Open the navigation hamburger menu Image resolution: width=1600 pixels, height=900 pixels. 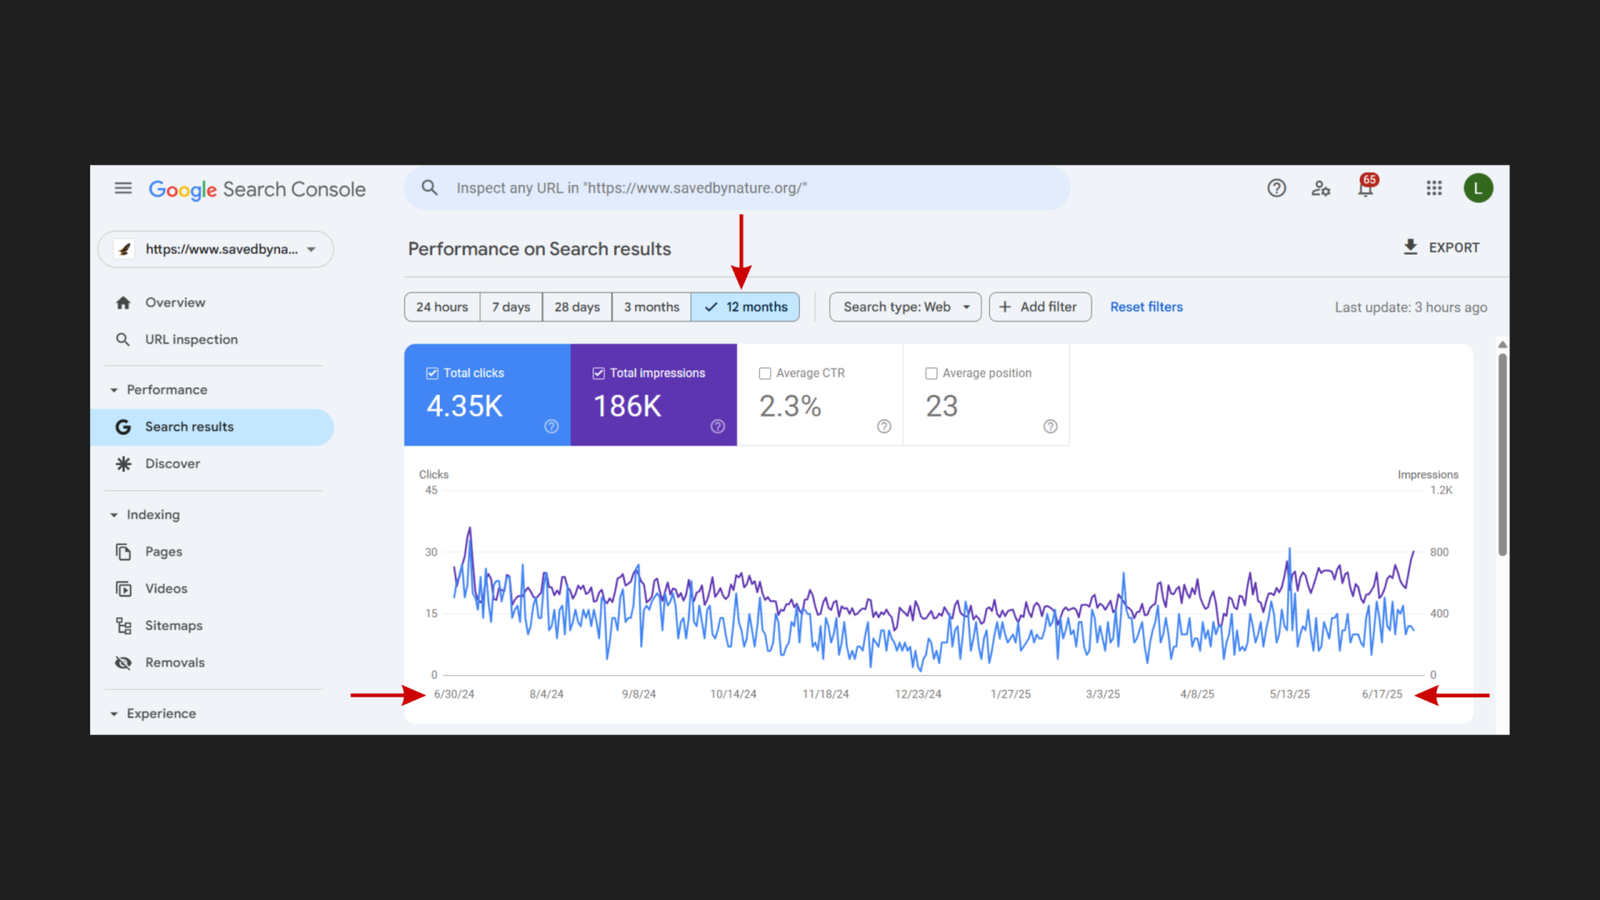click(x=122, y=188)
